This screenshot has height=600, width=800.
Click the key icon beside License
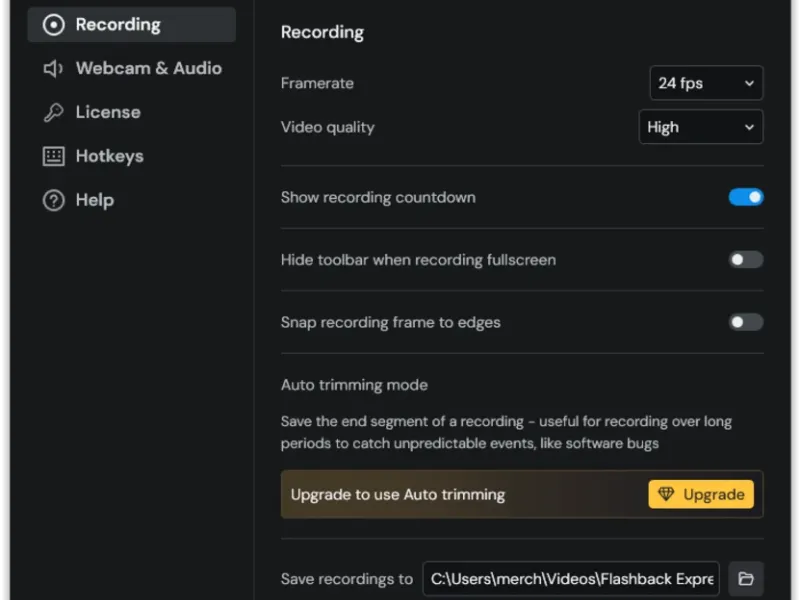click(53, 112)
